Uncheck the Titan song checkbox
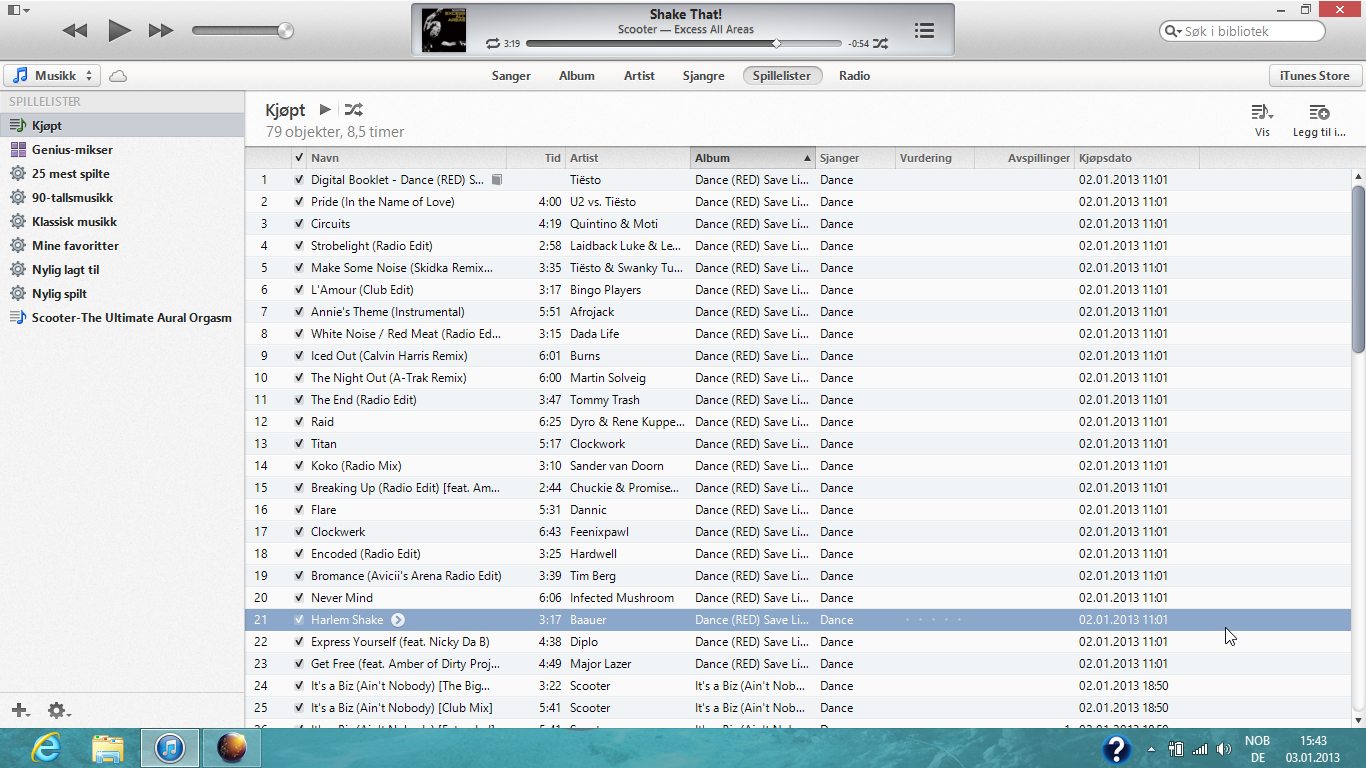This screenshot has width=1366, height=768. (299, 444)
